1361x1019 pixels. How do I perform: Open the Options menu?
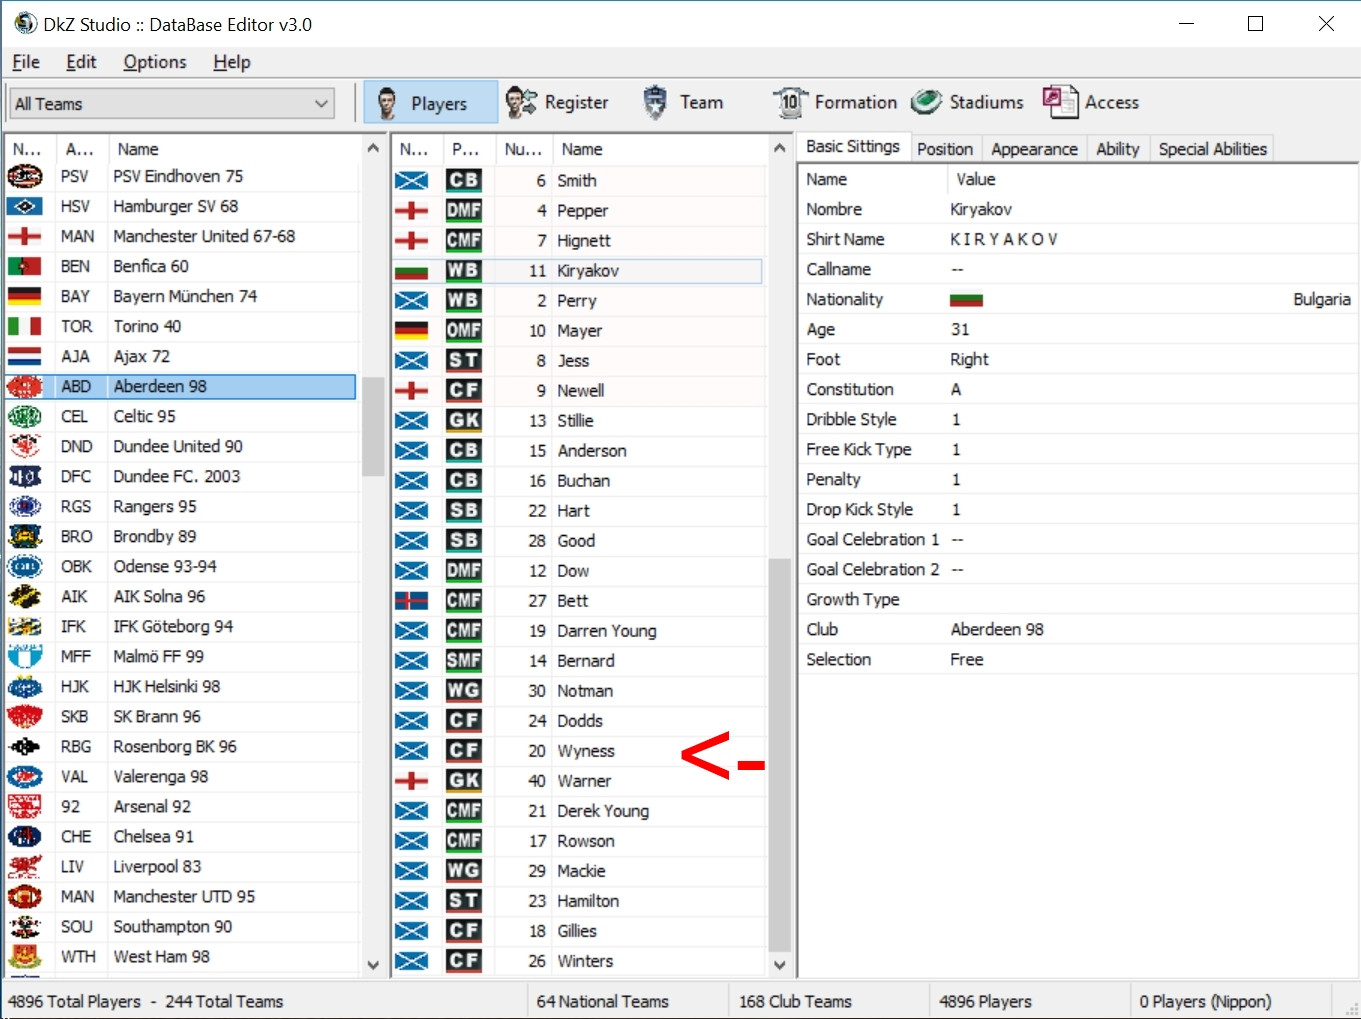155,62
